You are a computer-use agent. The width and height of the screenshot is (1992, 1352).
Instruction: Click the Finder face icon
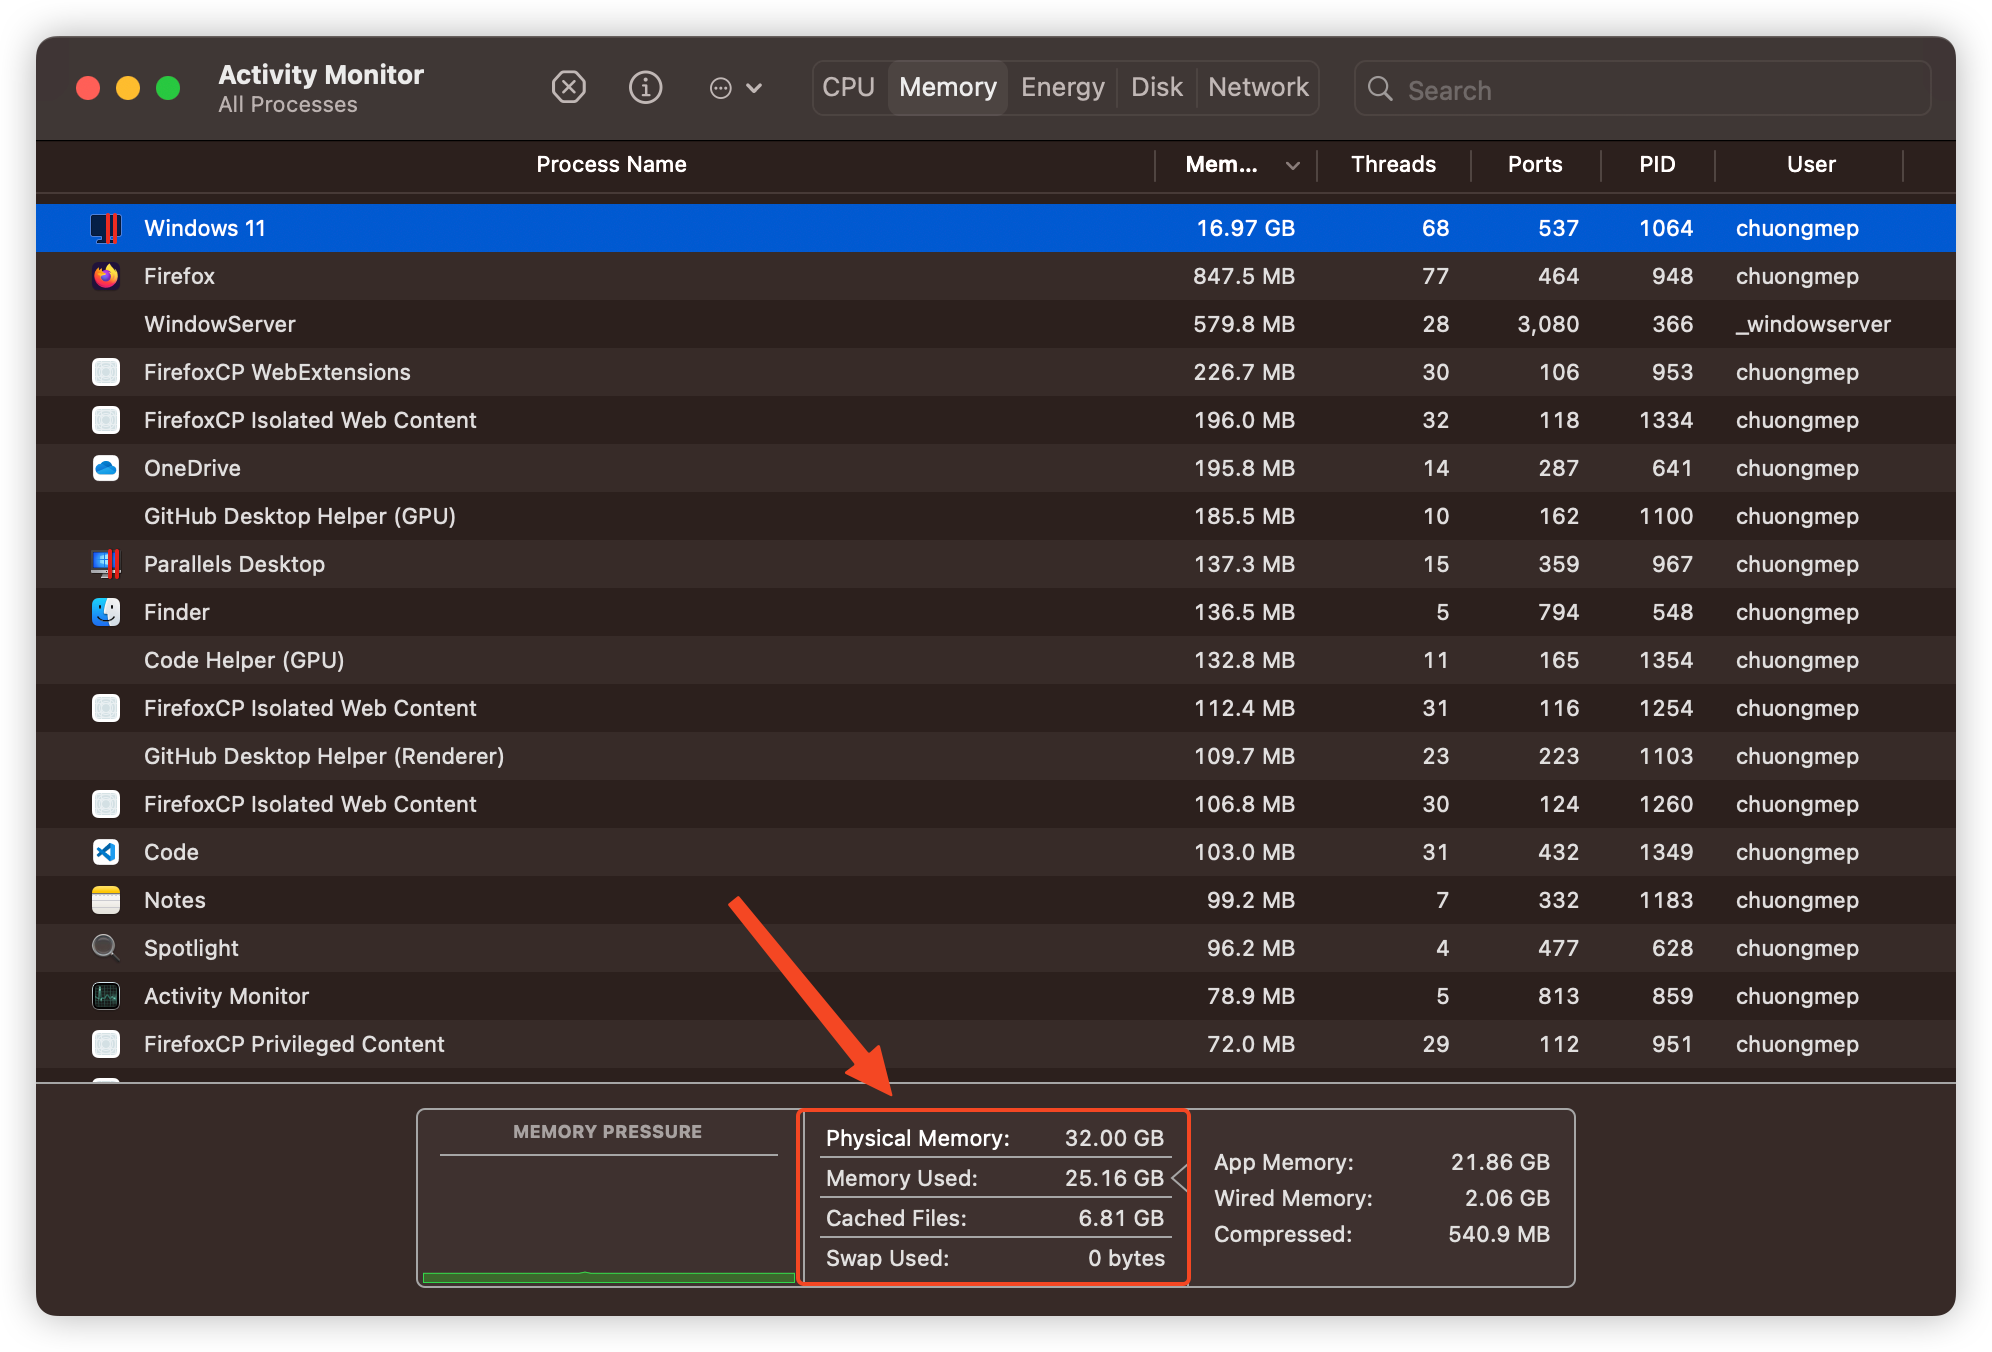[x=106, y=612]
